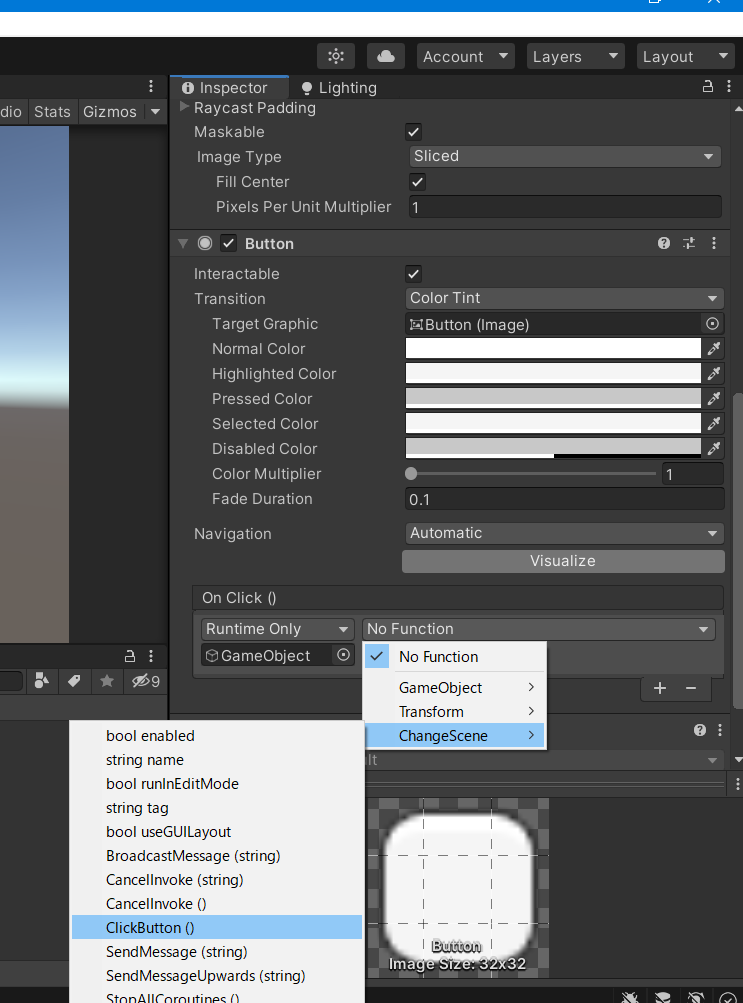
Task: Click the Search by Label tag icon
Action: click(74, 681)
